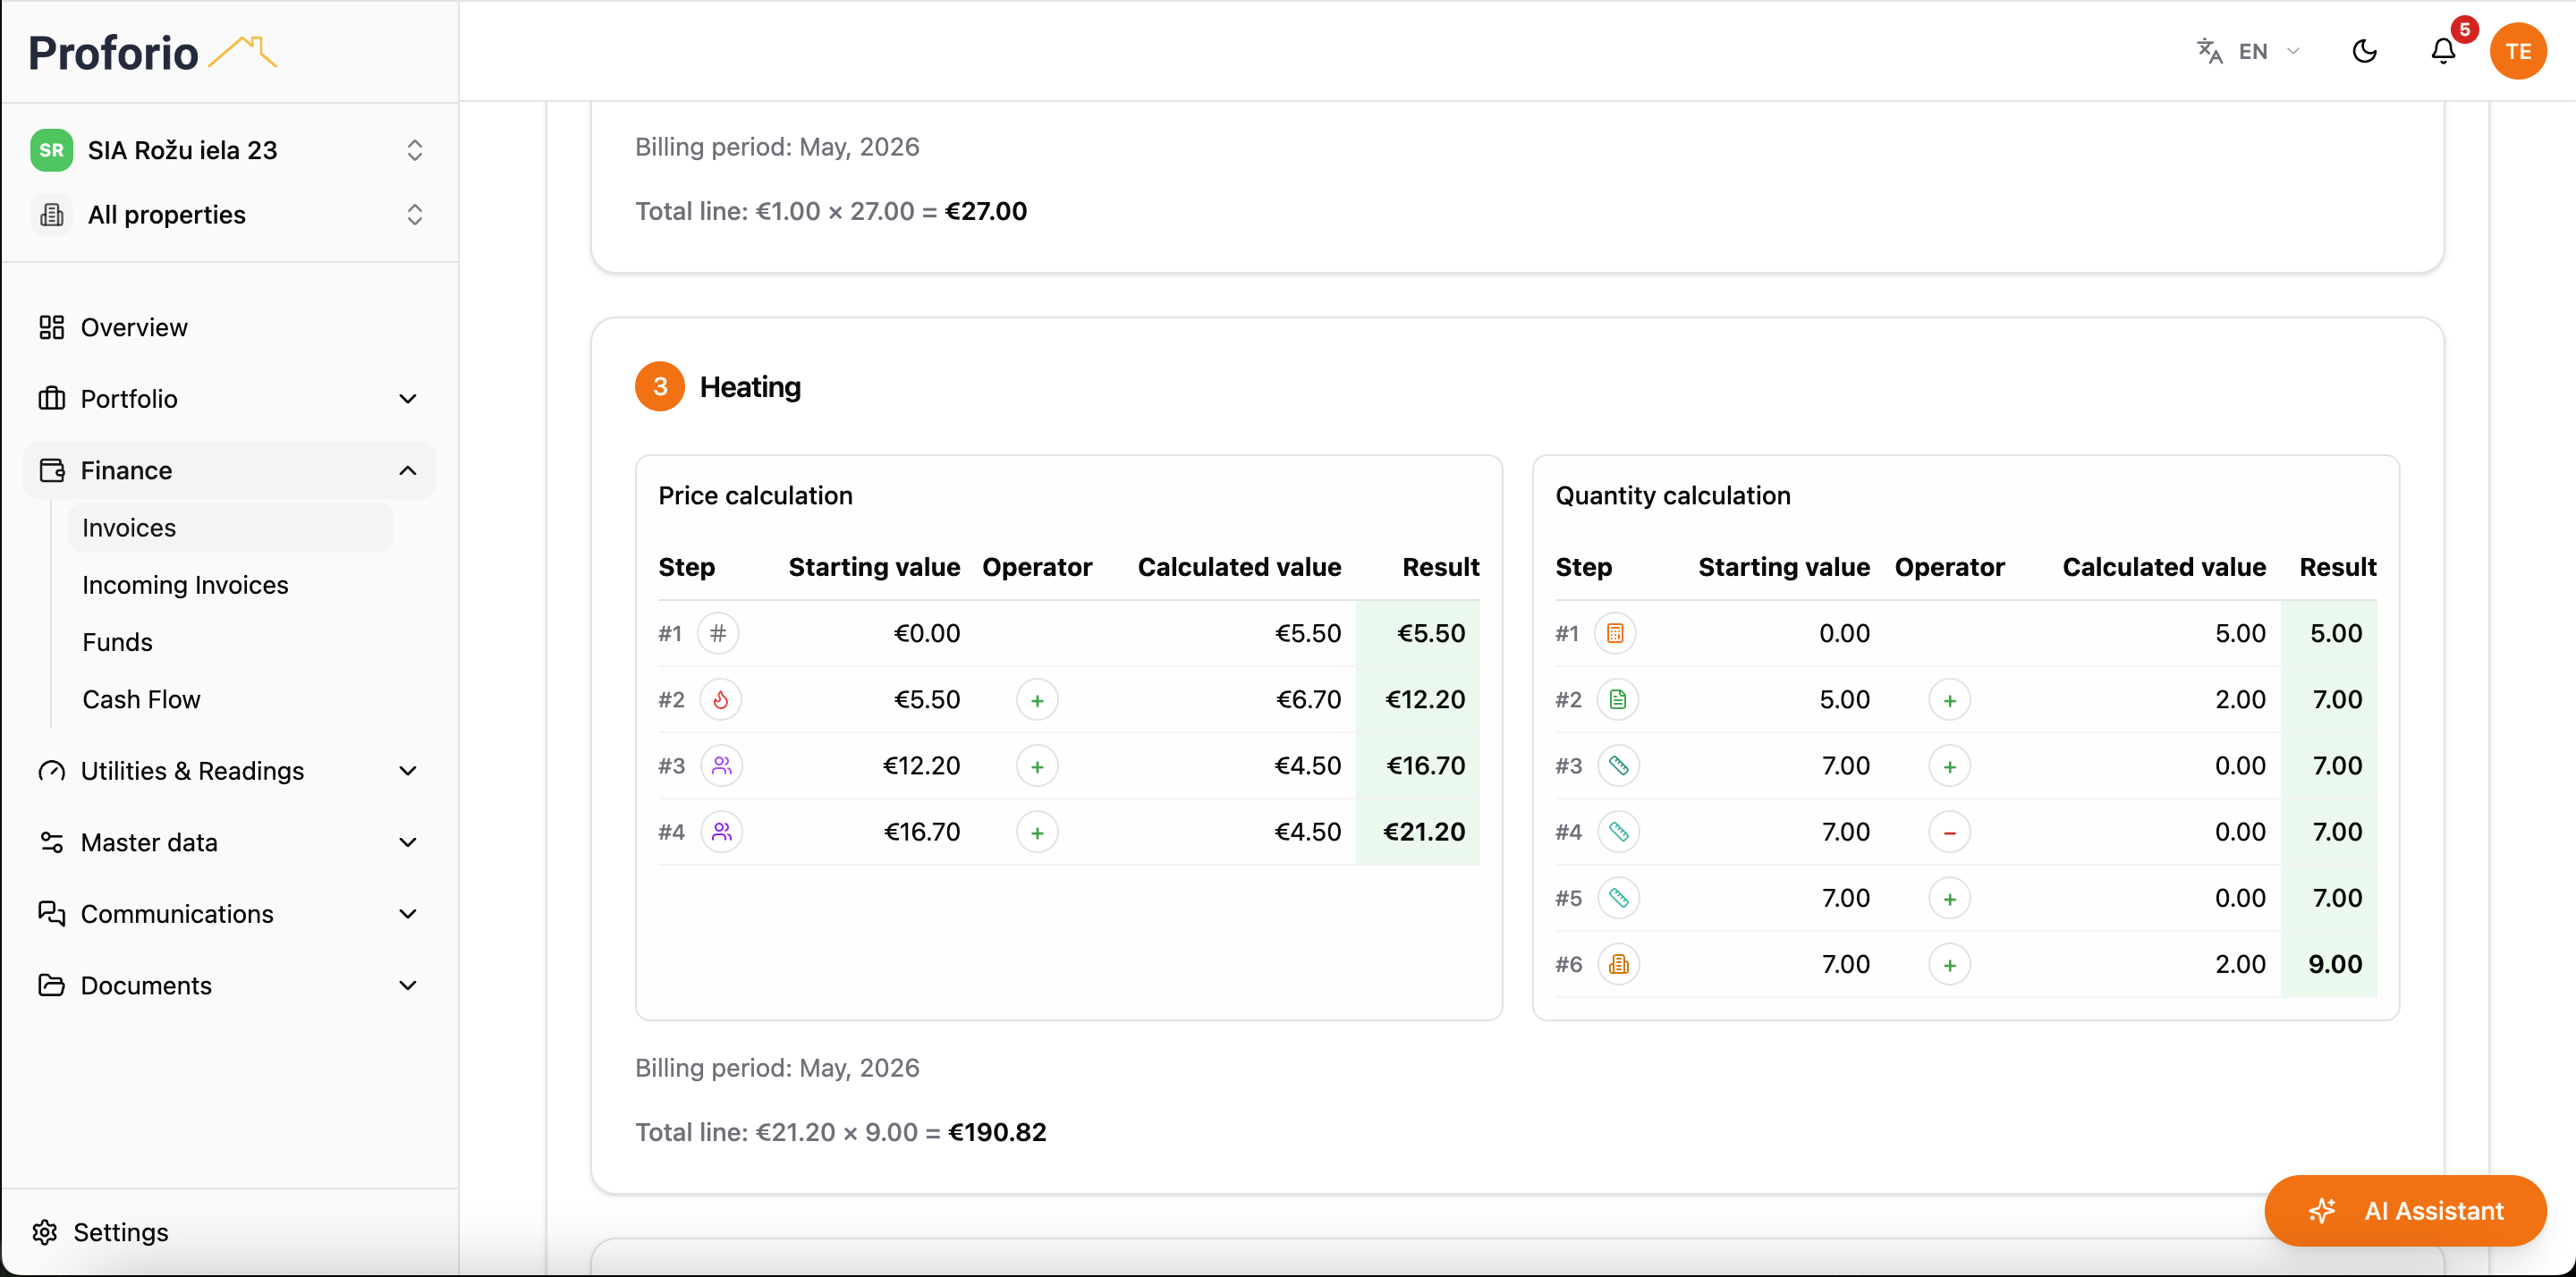Viewport: 2576px width, 1277px height.
Task: Click price step #3 people icon
Action: [721, 766]
